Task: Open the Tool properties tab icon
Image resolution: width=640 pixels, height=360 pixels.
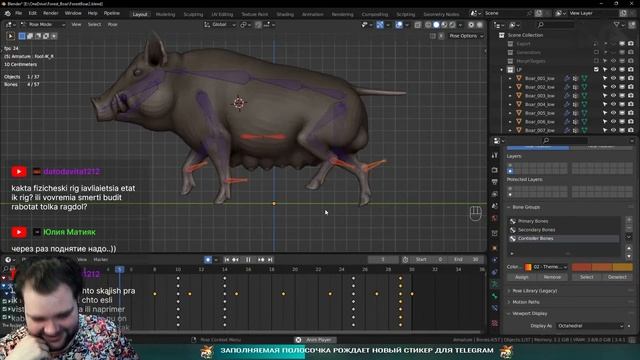Action: pos(495,156)
